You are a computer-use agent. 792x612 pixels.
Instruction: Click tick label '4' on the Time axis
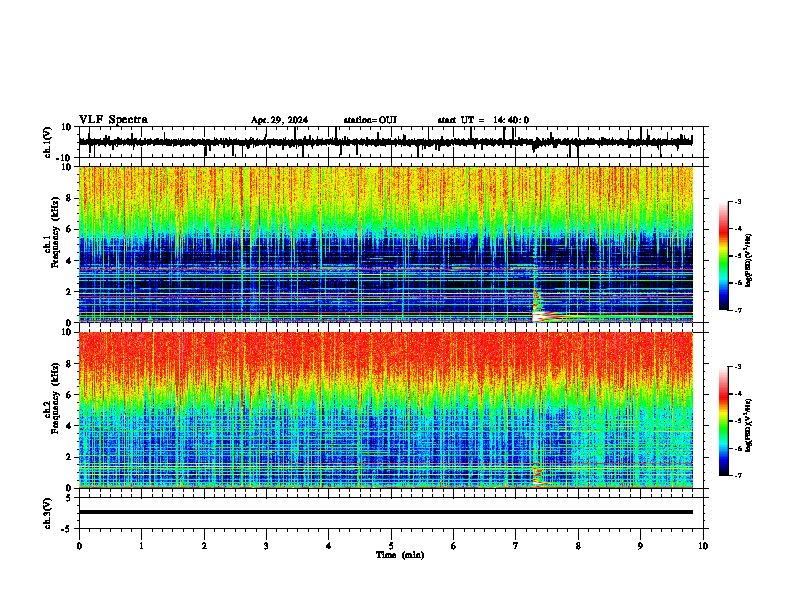[x=328, y=546]
